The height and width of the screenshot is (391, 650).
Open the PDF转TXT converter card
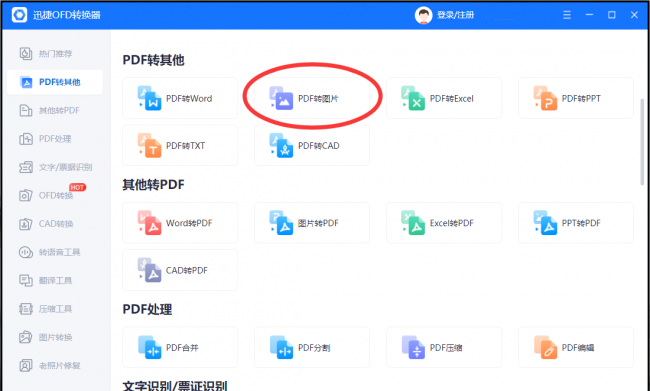click(x=180, y=146)
